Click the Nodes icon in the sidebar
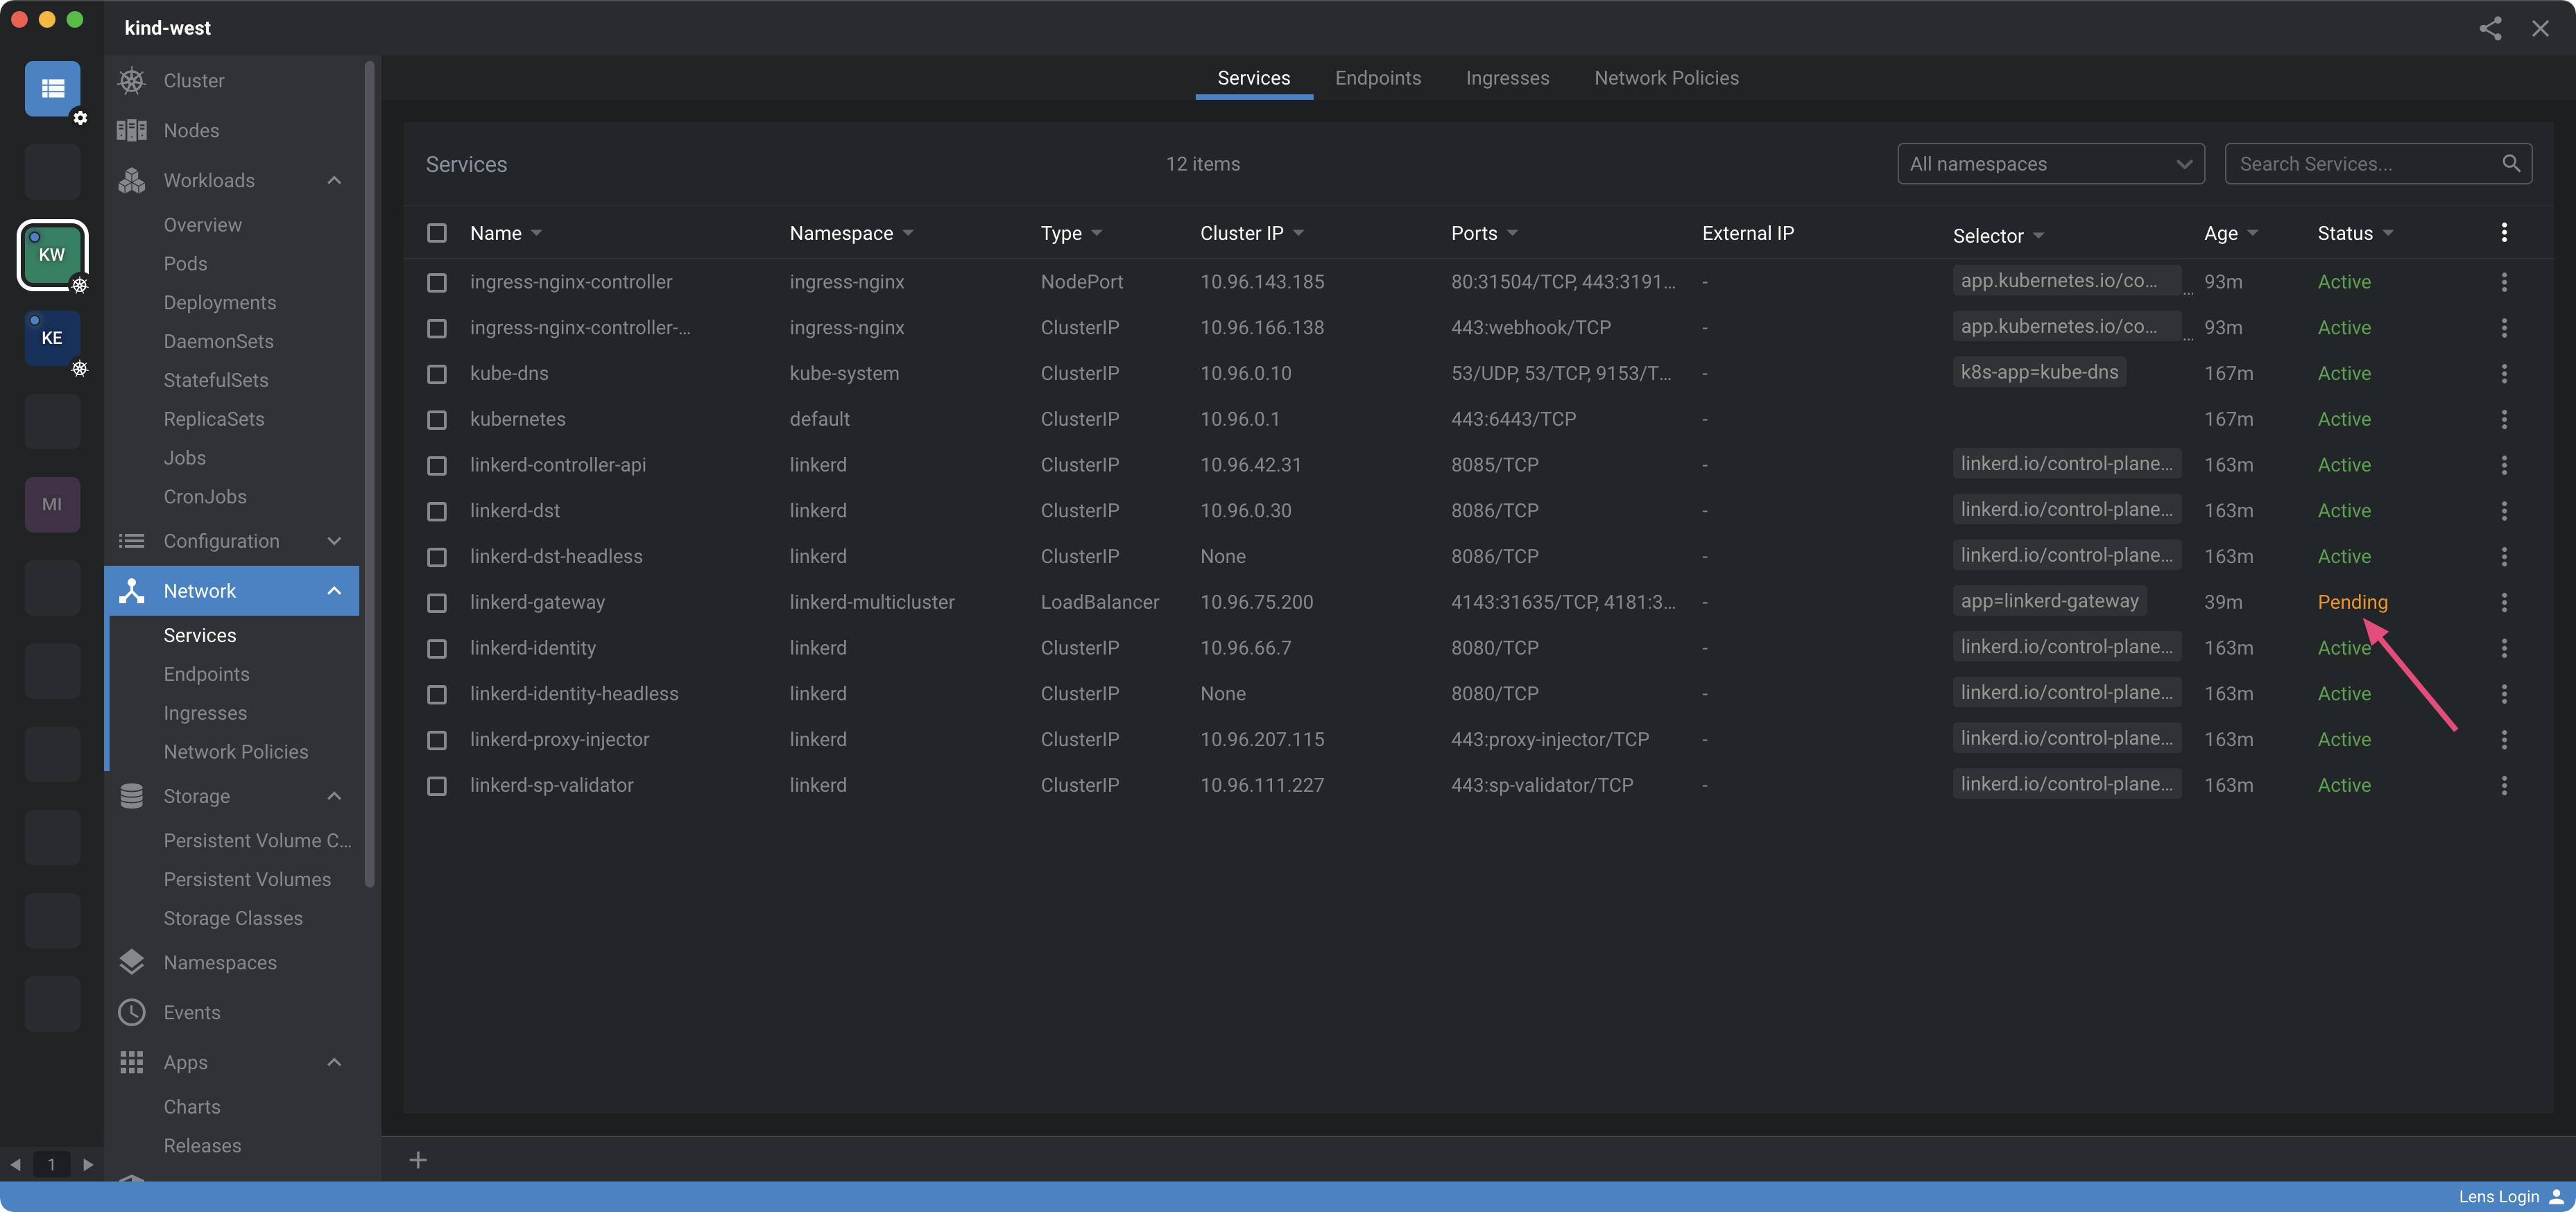This screenshot has height=1212, width=2576. 131,130
